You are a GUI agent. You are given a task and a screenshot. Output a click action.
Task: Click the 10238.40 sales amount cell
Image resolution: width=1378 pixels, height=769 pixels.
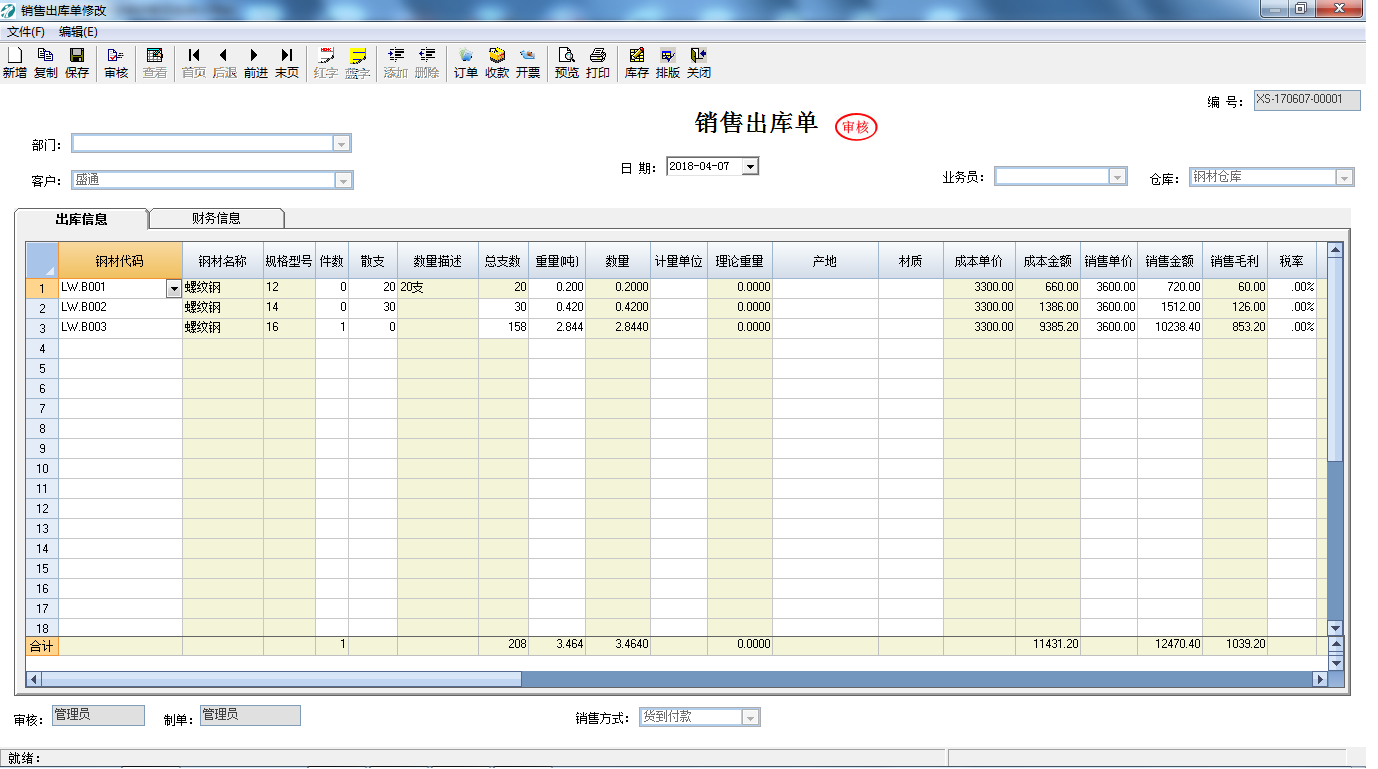(1170, 328)
